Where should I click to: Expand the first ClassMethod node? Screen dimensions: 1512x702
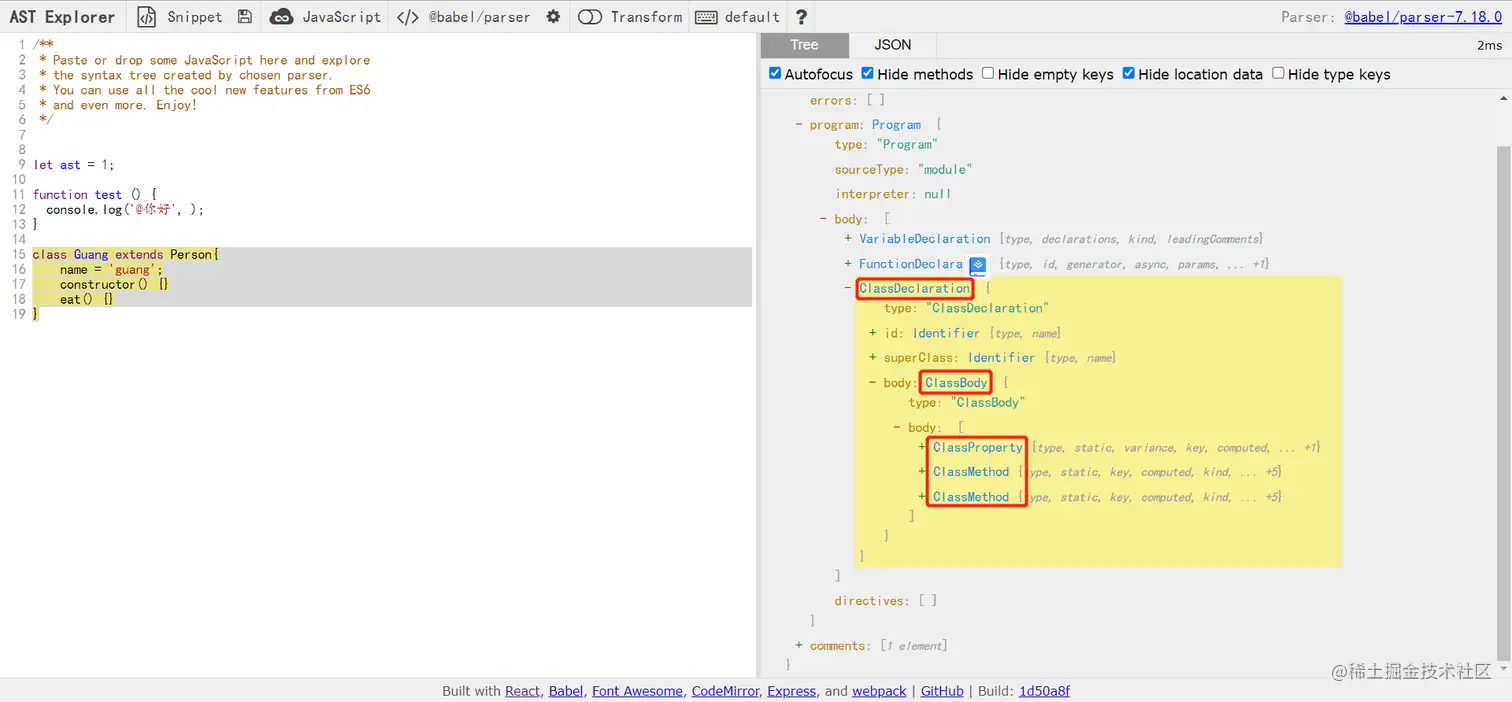[x=922, y=472]
